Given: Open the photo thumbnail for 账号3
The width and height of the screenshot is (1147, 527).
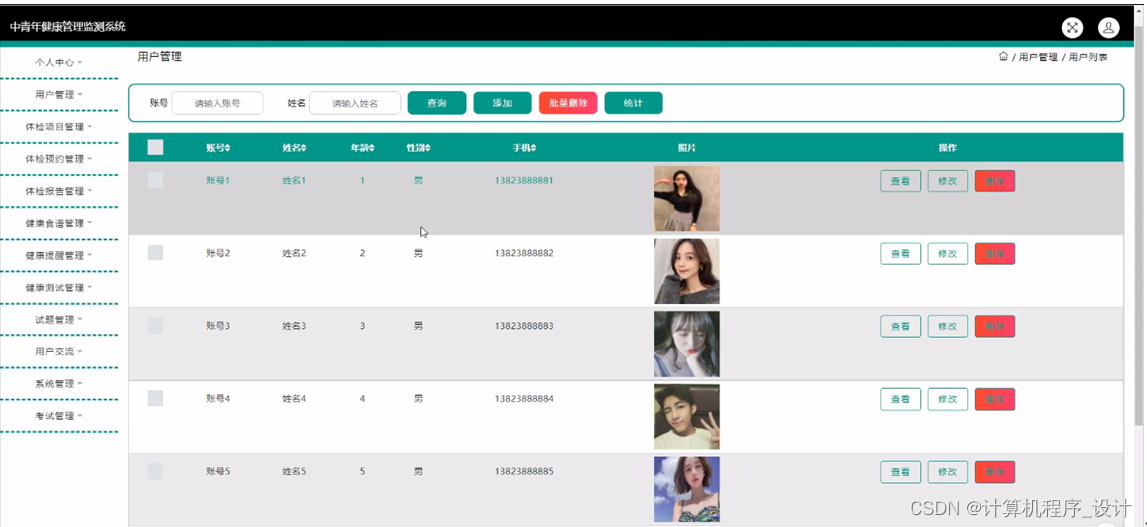Looking at the screenshot, I should point(687,344).
